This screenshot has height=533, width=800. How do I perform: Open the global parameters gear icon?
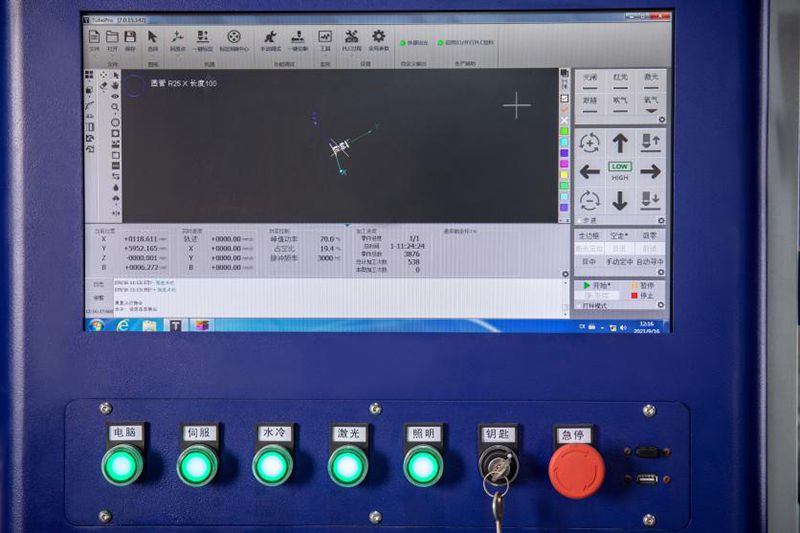click(x=378, y=38)
